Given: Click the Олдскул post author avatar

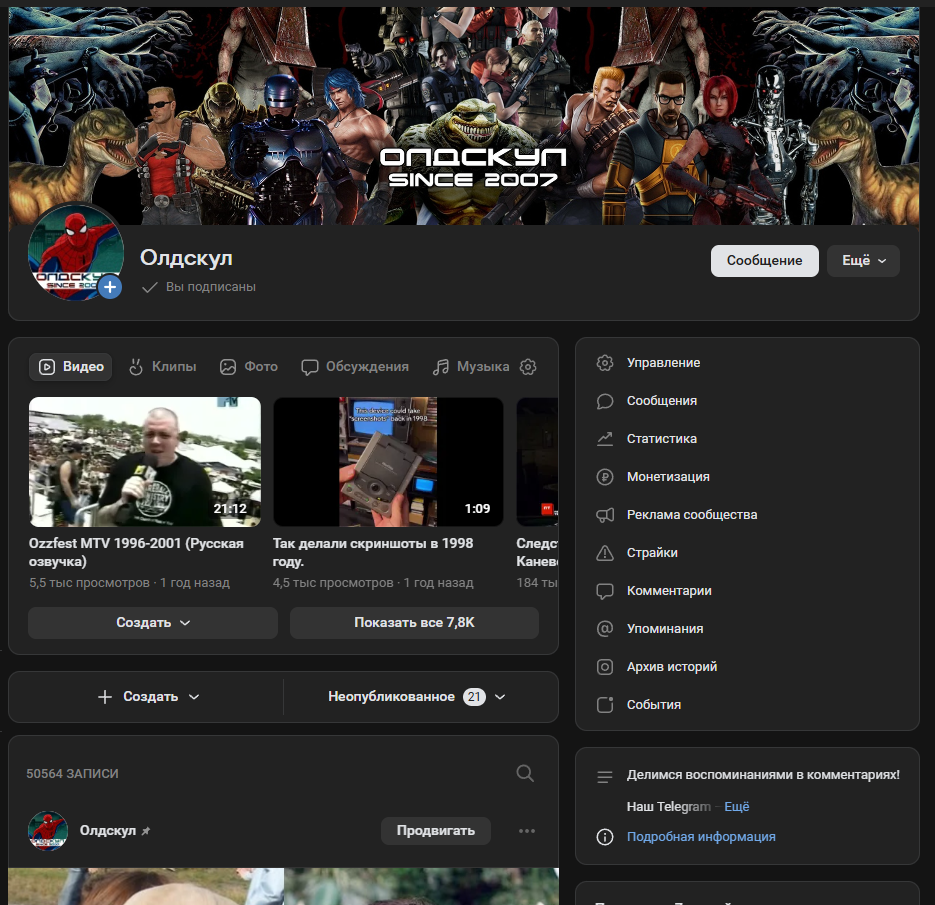Looking at the screenshot, I should pyautogui.click(x=48, y=830).
